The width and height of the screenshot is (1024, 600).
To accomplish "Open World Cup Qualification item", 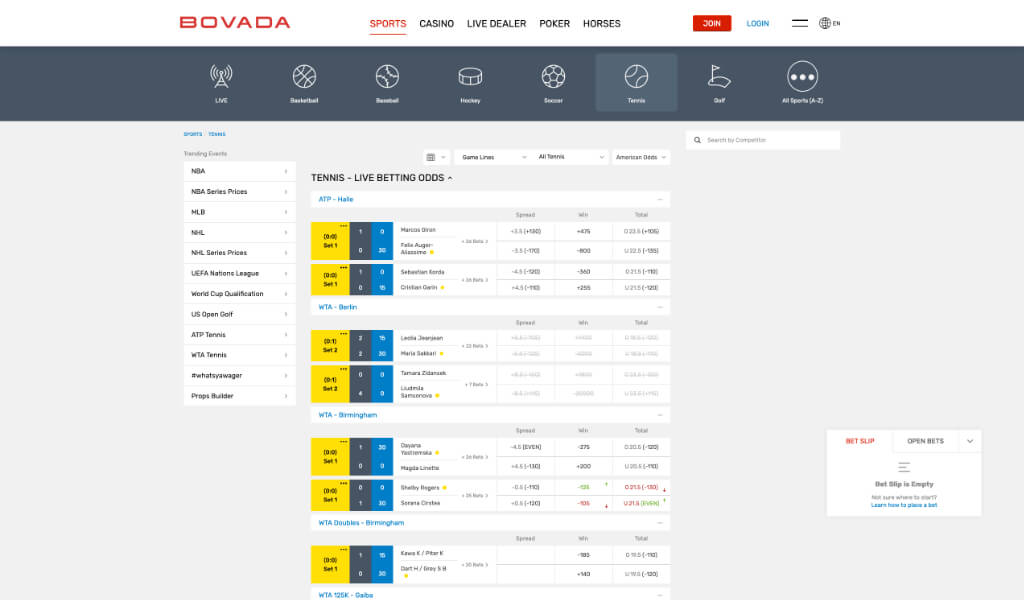I will point(240,294).
